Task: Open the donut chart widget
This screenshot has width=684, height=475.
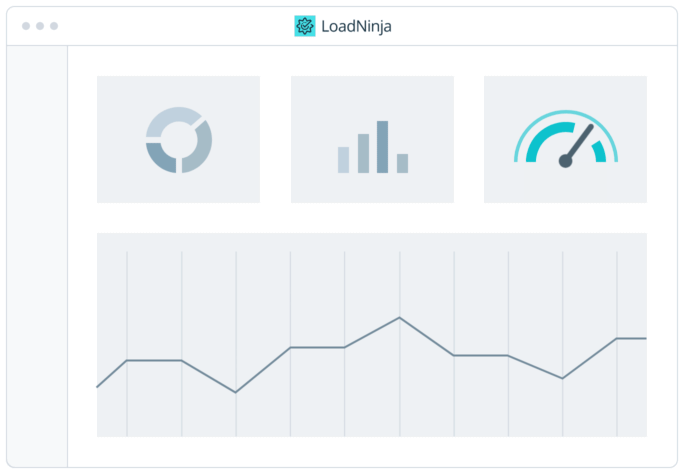Action: pyautogui.click(x=178, y=139)
